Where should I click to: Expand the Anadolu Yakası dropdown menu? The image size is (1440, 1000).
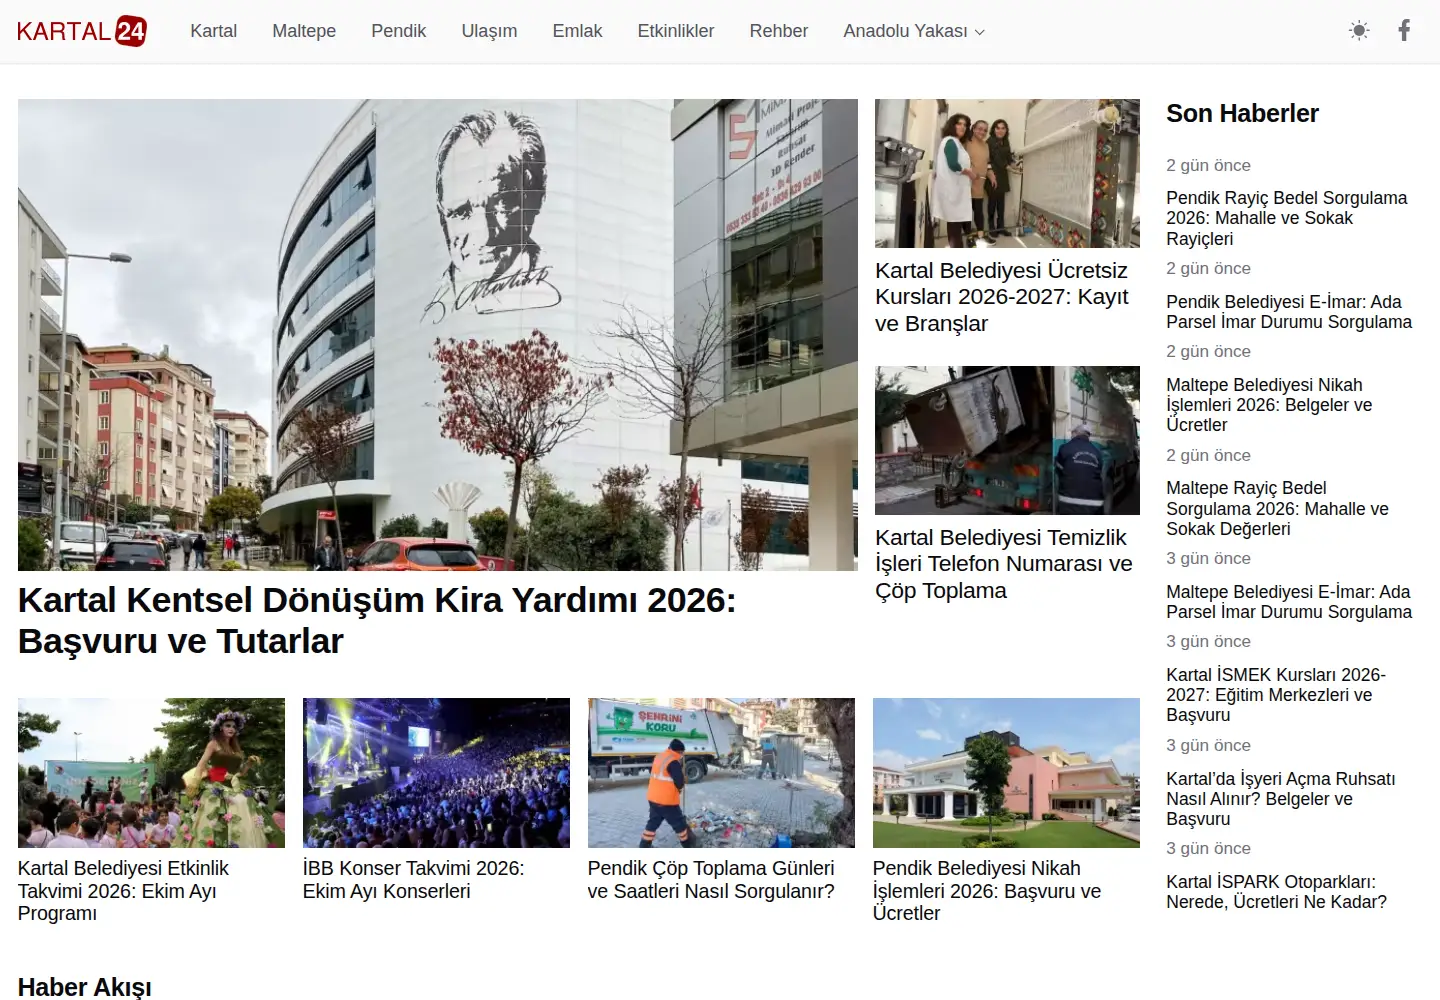914,31
